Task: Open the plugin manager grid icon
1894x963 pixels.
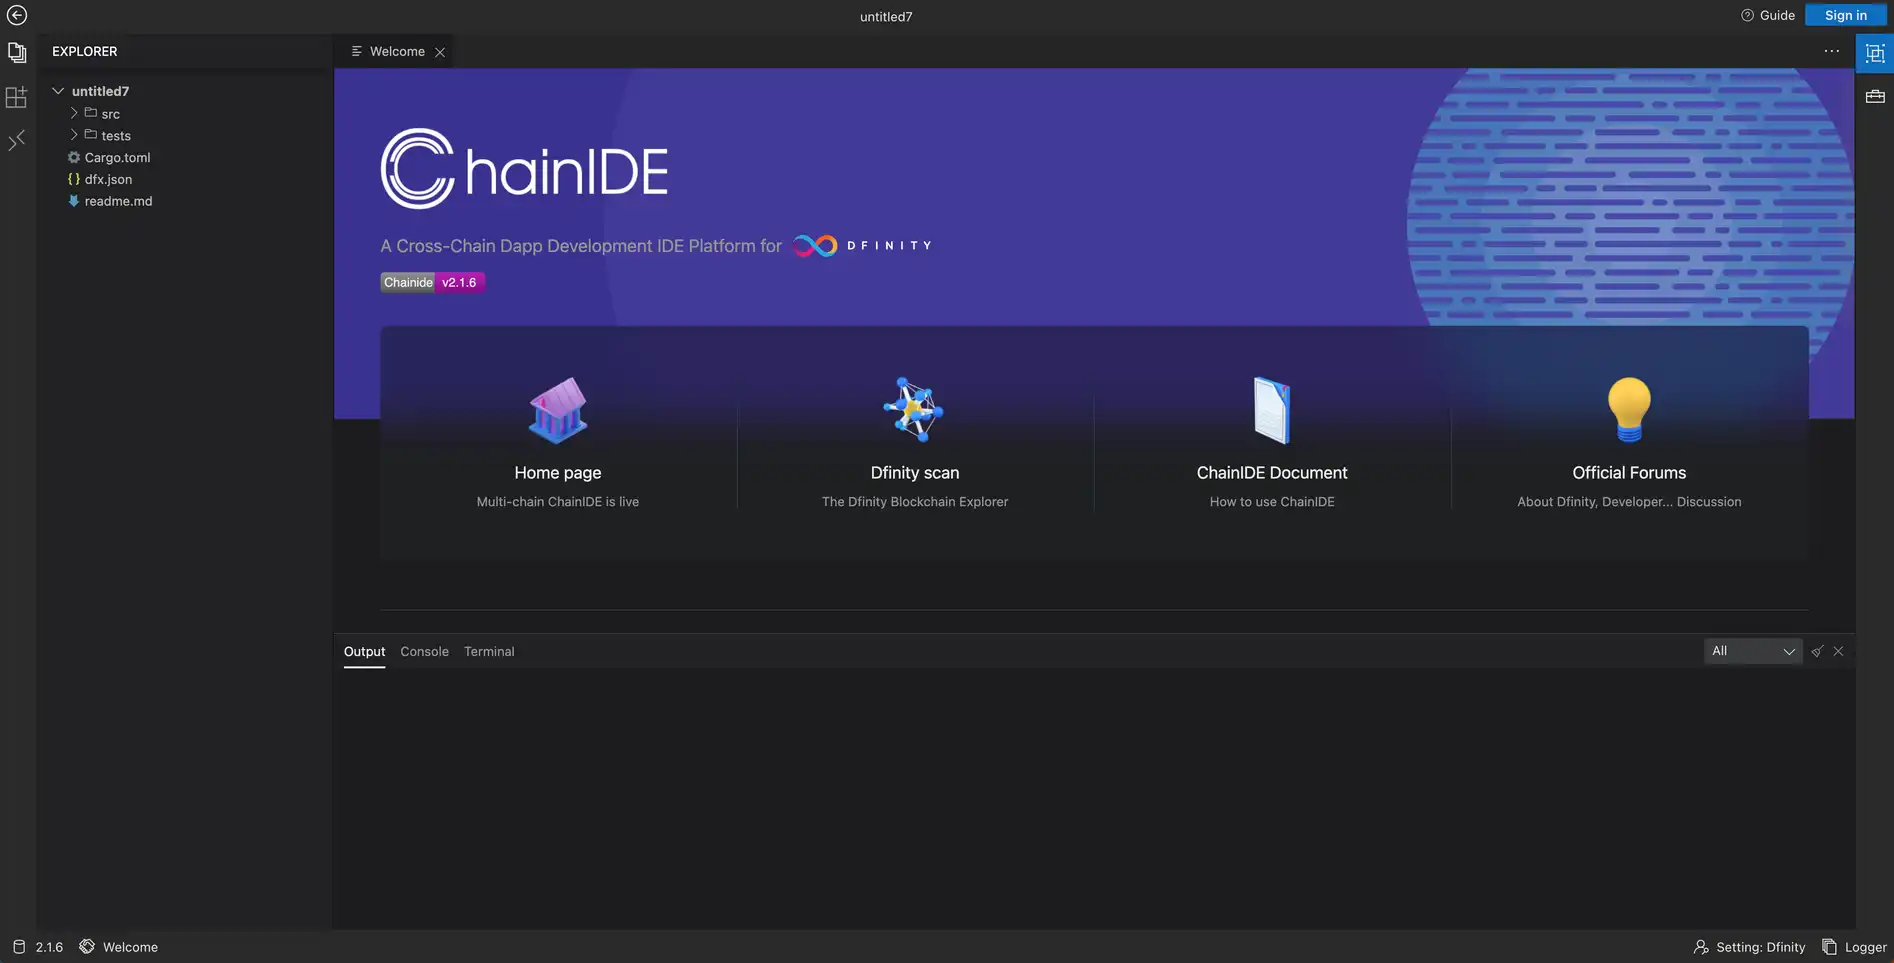Action: coord(17,97)
